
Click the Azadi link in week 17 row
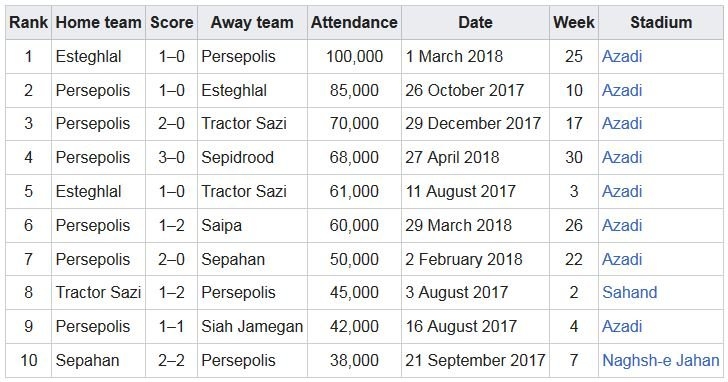coord(622,123)
